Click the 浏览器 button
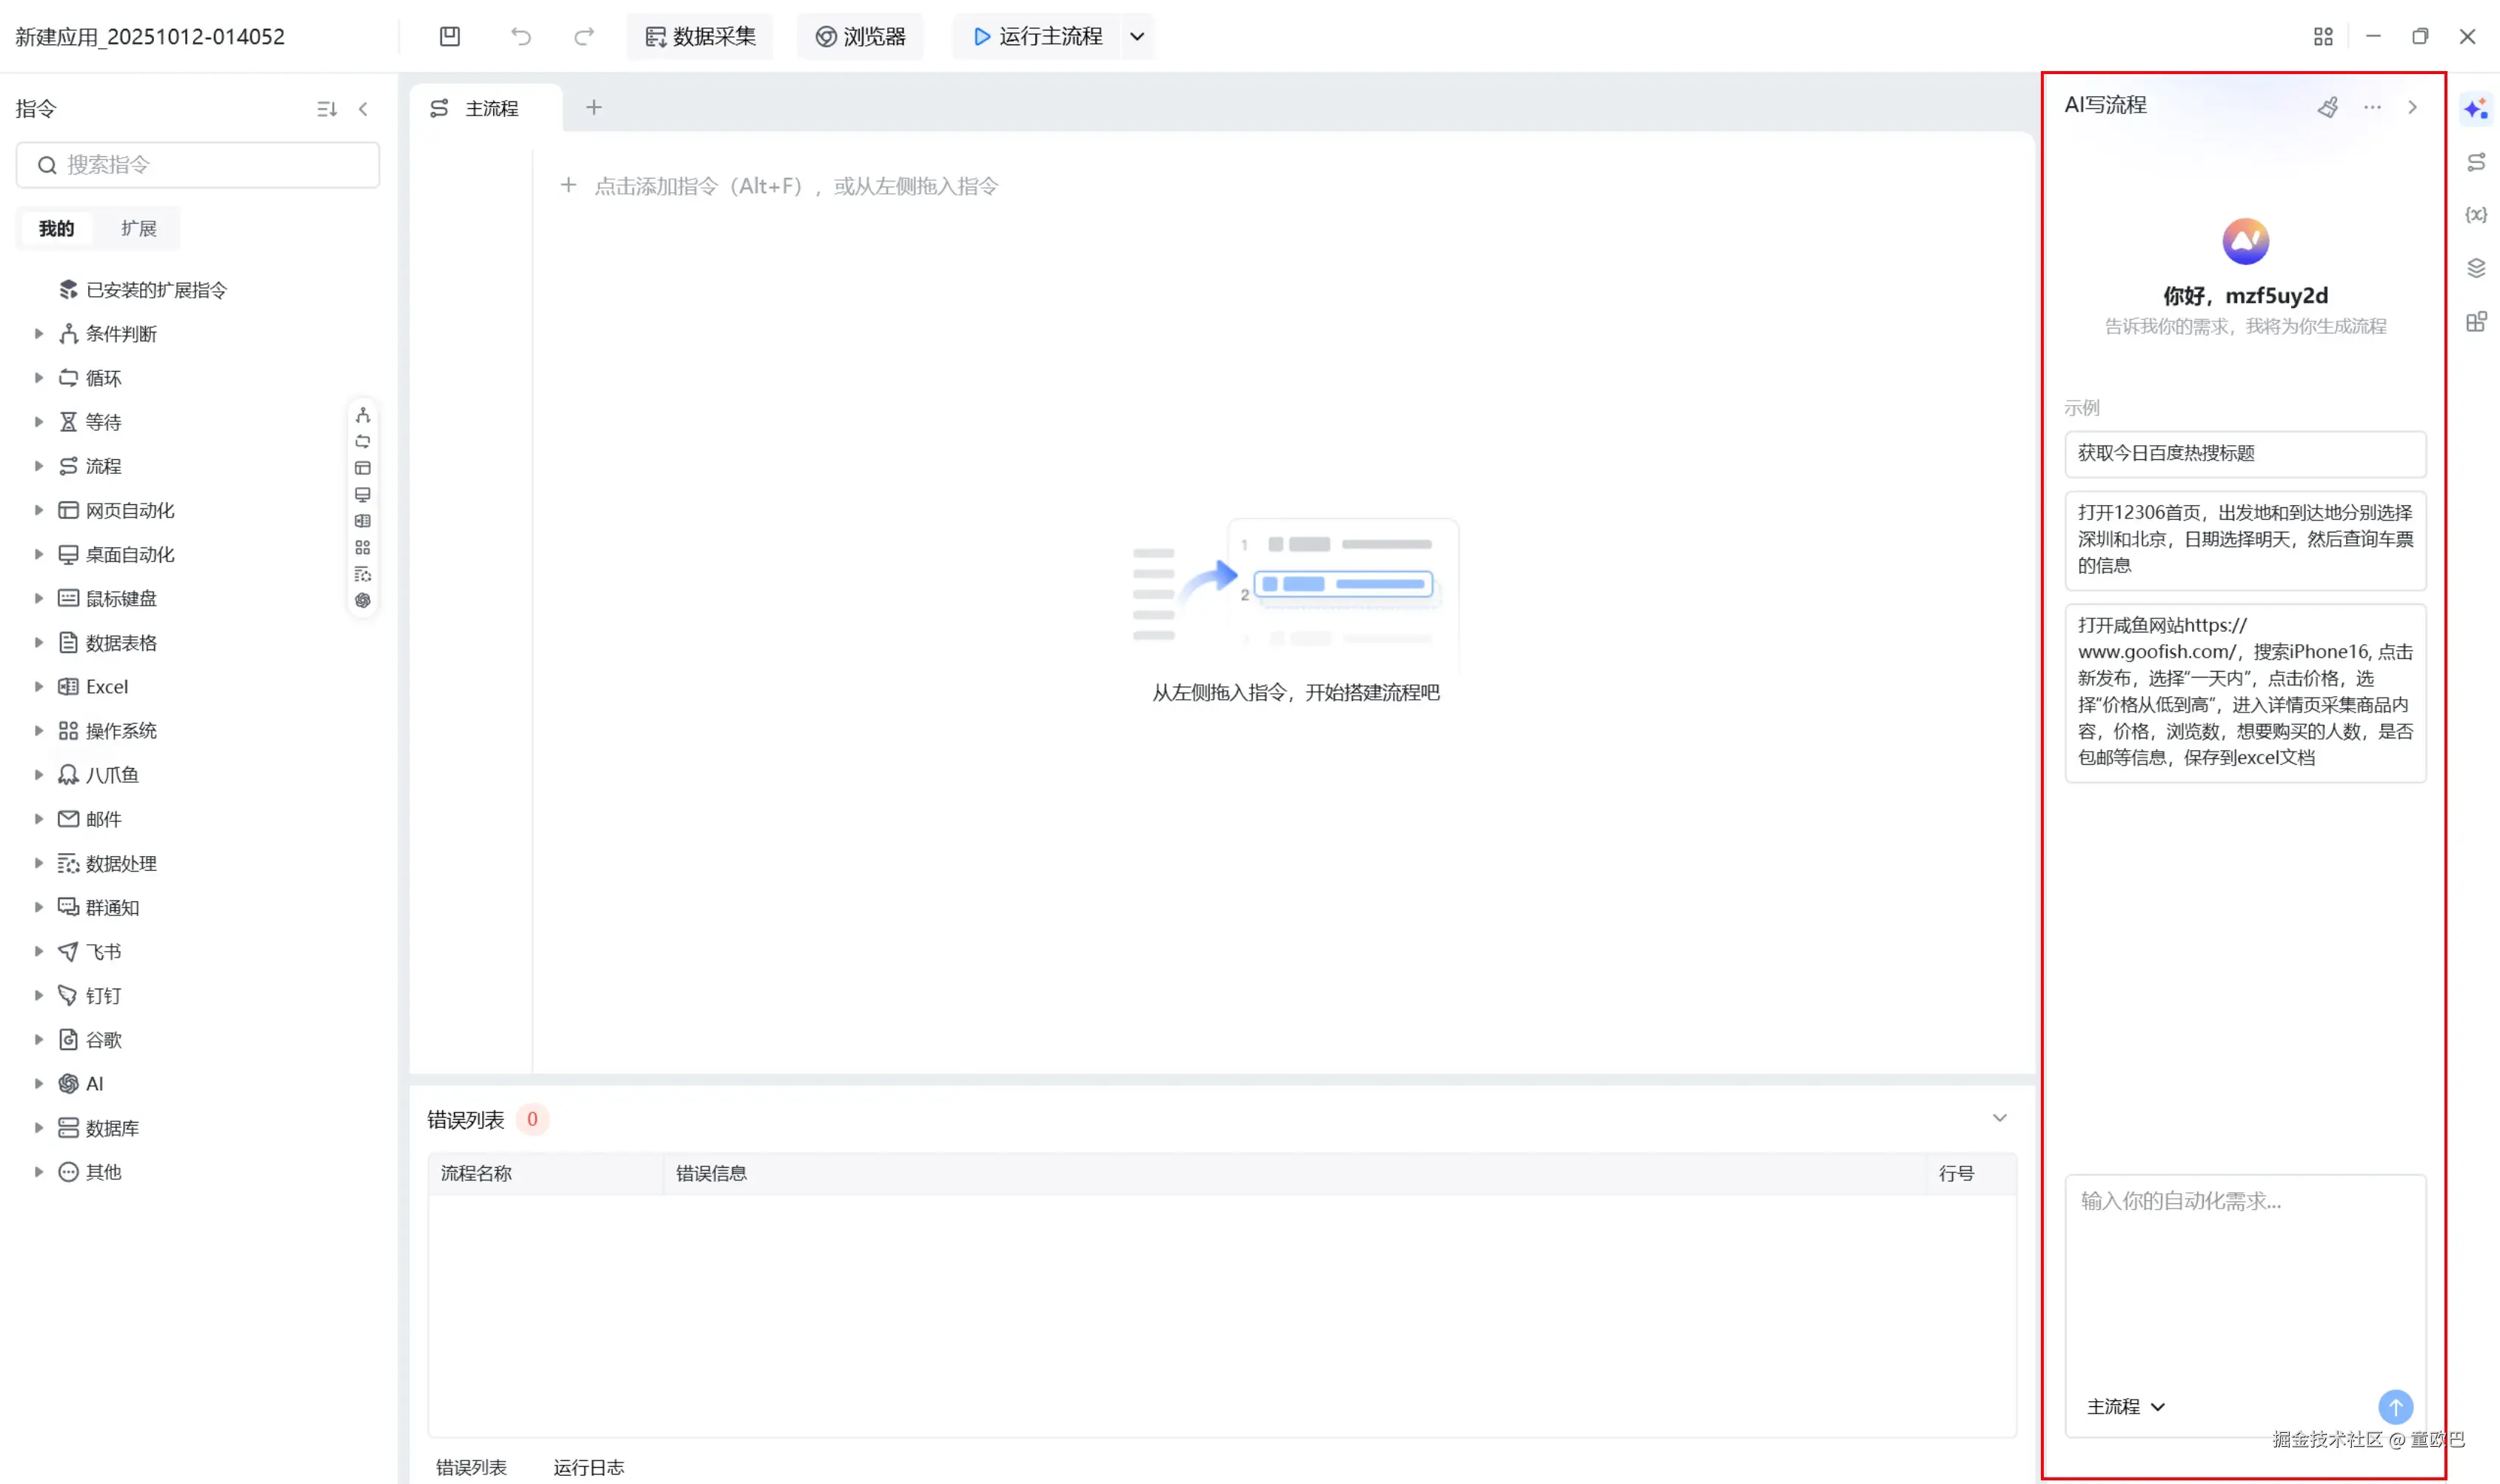This screenshot has height=1484, width=2500. [x=860, y=36]
